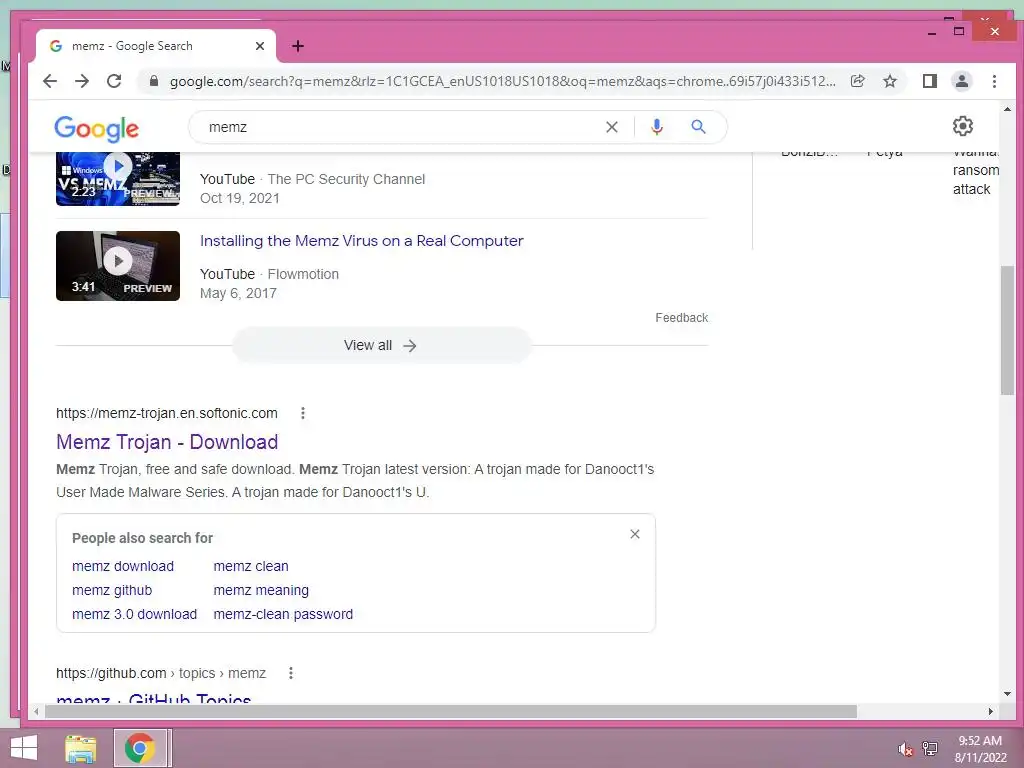Image resolution: width=1024 pixels, height=768 pixels.
Task: Bookmark this tab with star icon
Action: (x=889, y=81)
